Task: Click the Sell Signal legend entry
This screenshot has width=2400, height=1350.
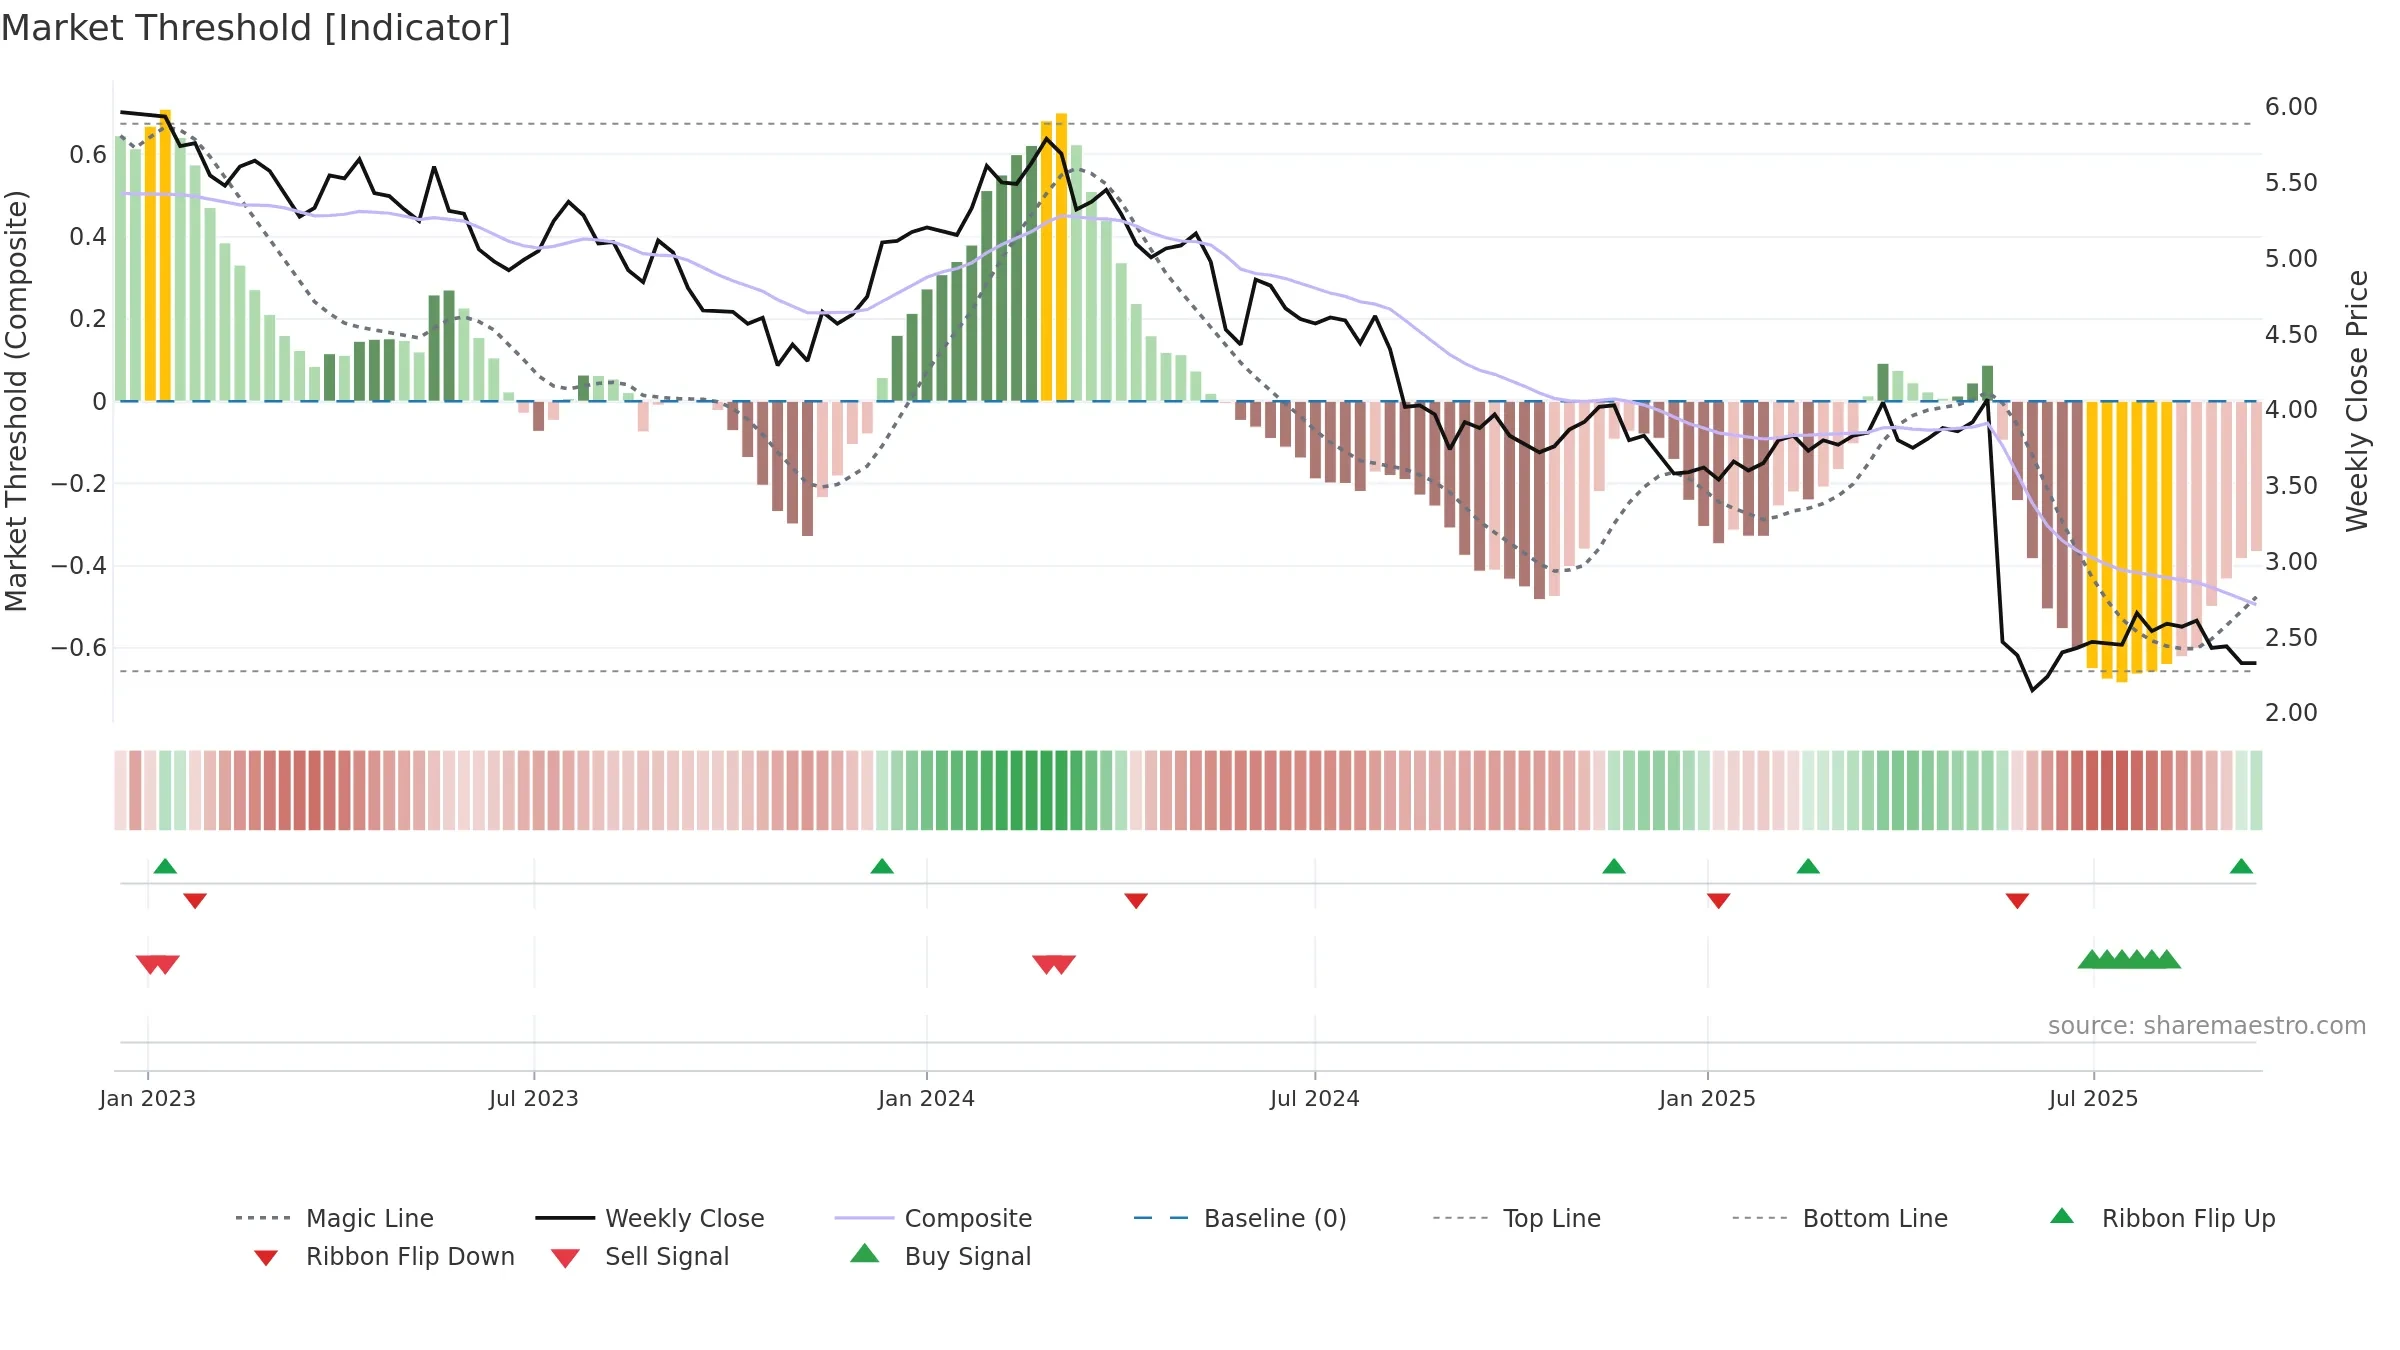Action: pyautogui.click(x=640, y=1256)
